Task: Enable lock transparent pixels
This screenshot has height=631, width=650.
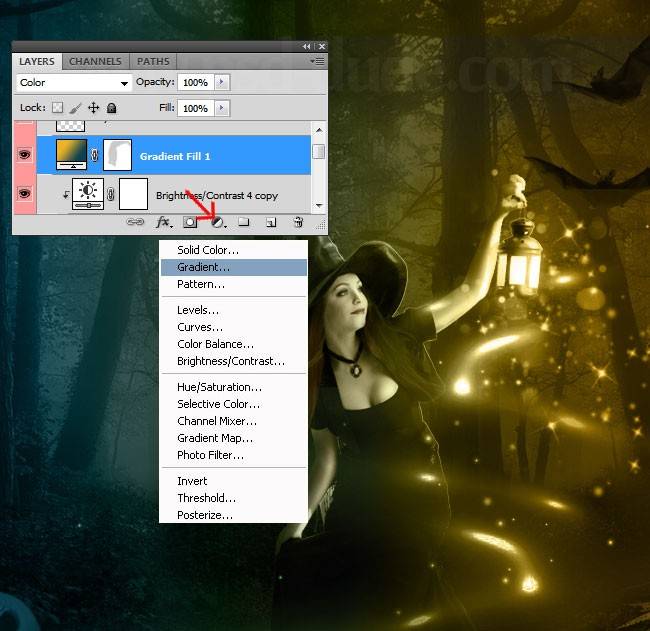Action: pyautogui.click(x=58, y=108)
